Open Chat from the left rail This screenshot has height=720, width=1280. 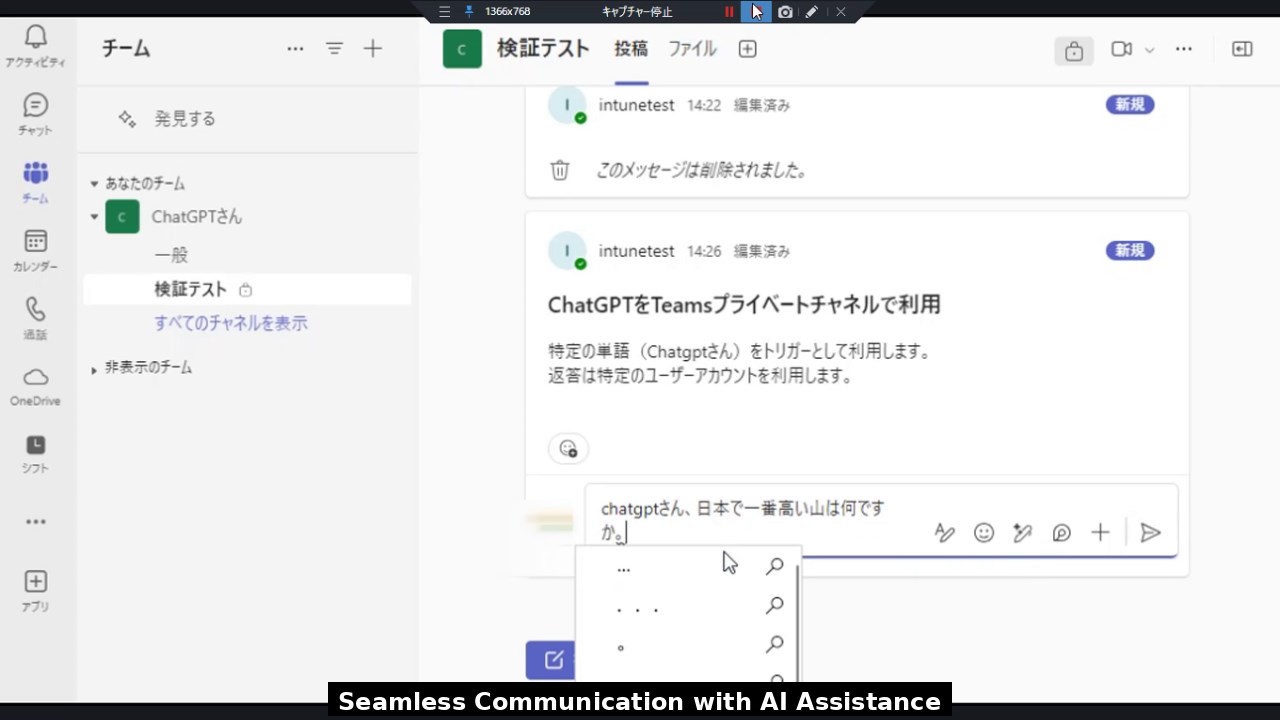click(35, 114)
